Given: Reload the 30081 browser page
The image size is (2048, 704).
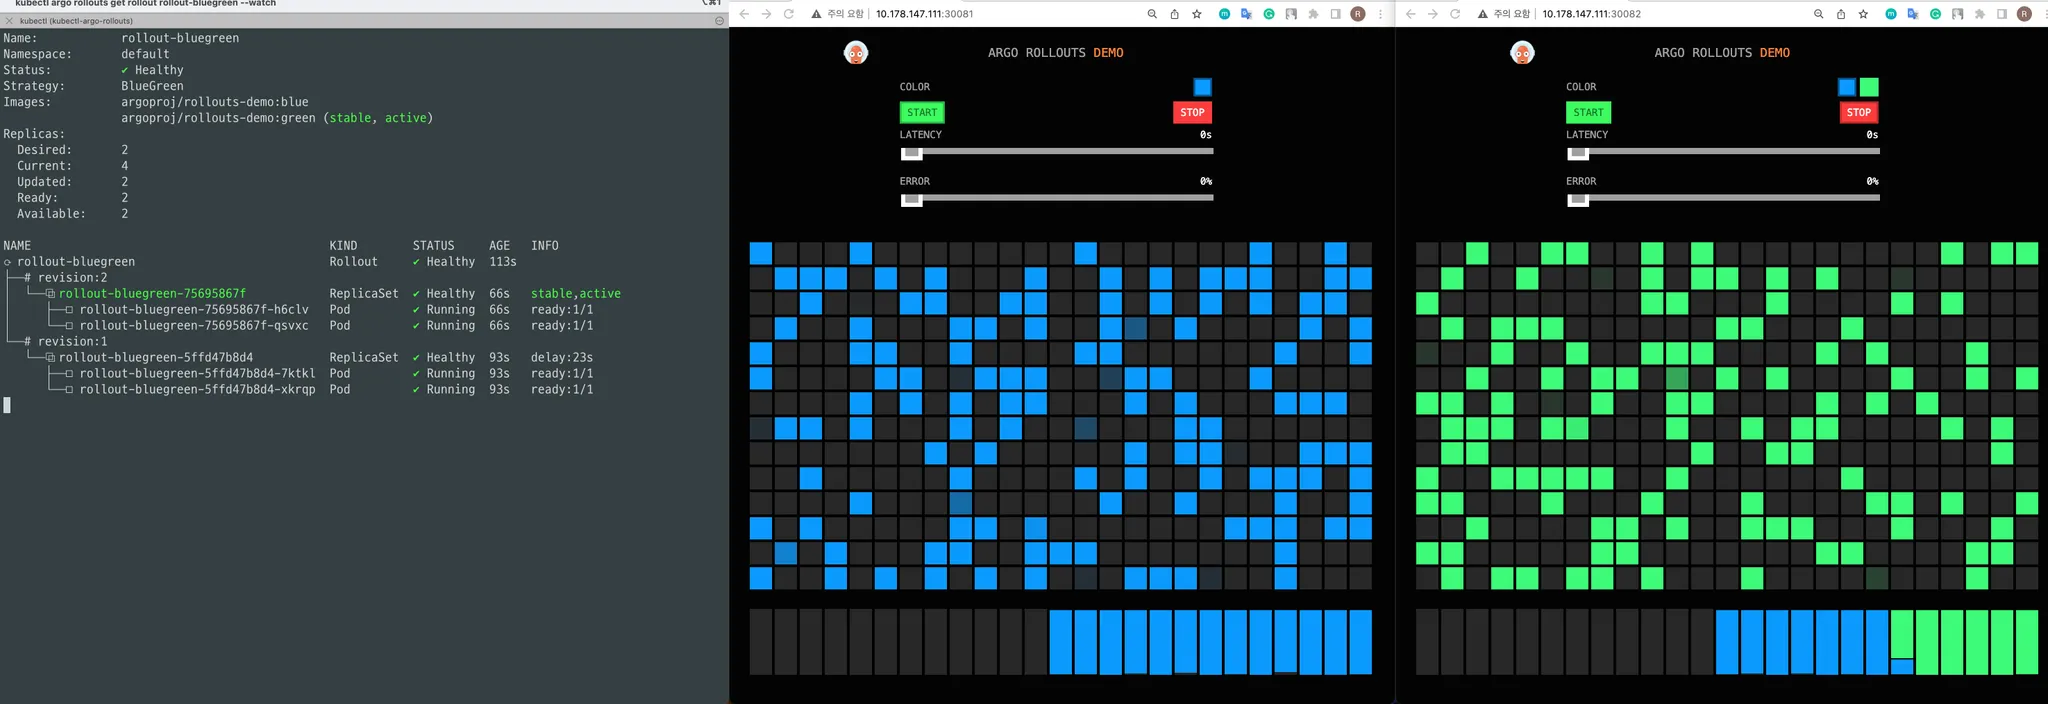Looking at the screenshot, I should [x=788, y=14].
